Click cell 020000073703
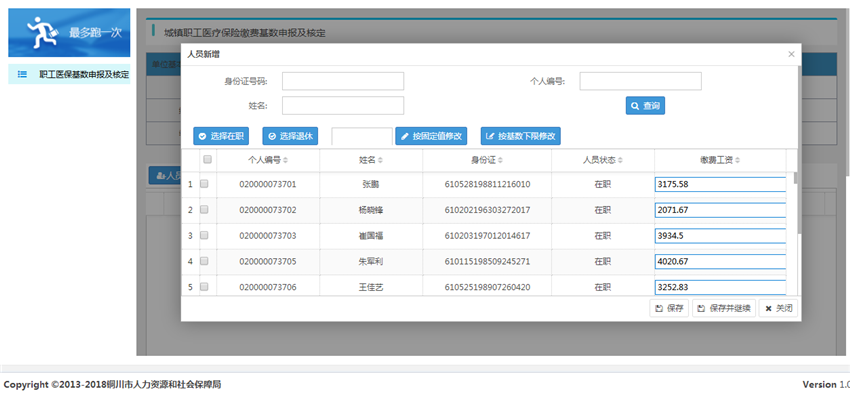The image size is (850, 395). click(x=268, y=236)
